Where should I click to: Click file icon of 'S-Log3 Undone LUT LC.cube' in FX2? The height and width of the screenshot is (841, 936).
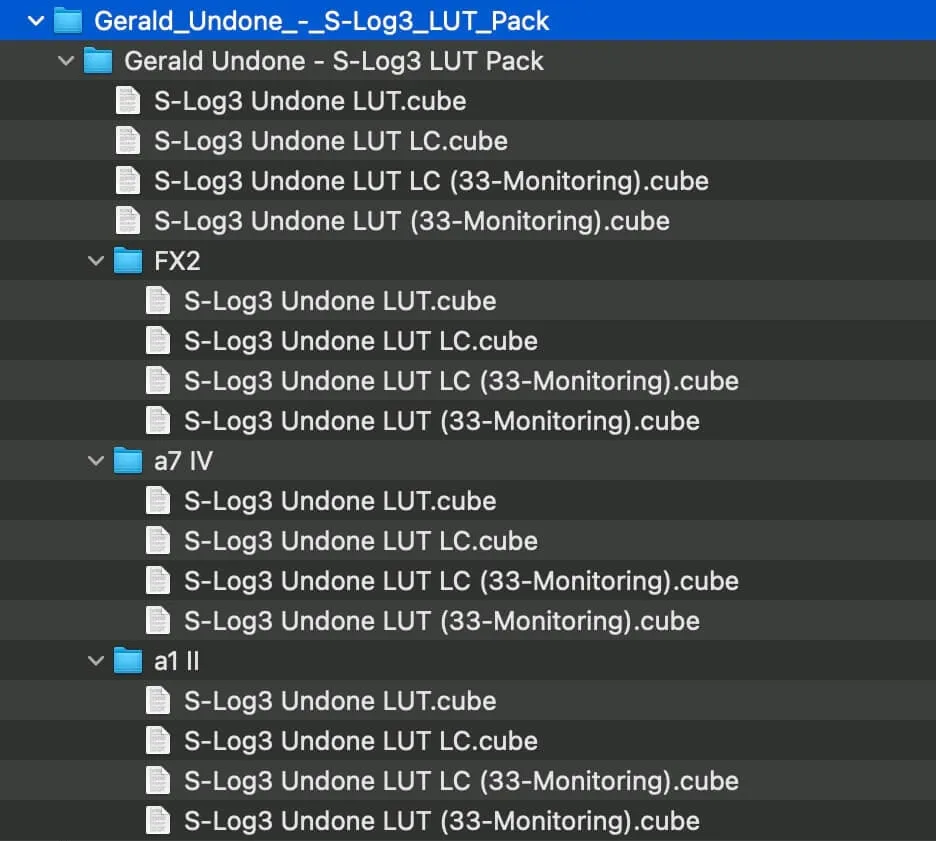157,341
